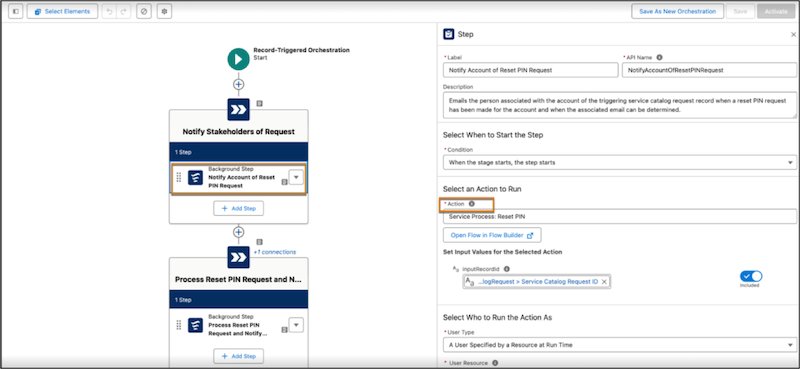
Task: Click the Select Elements button
Action: 62,11
